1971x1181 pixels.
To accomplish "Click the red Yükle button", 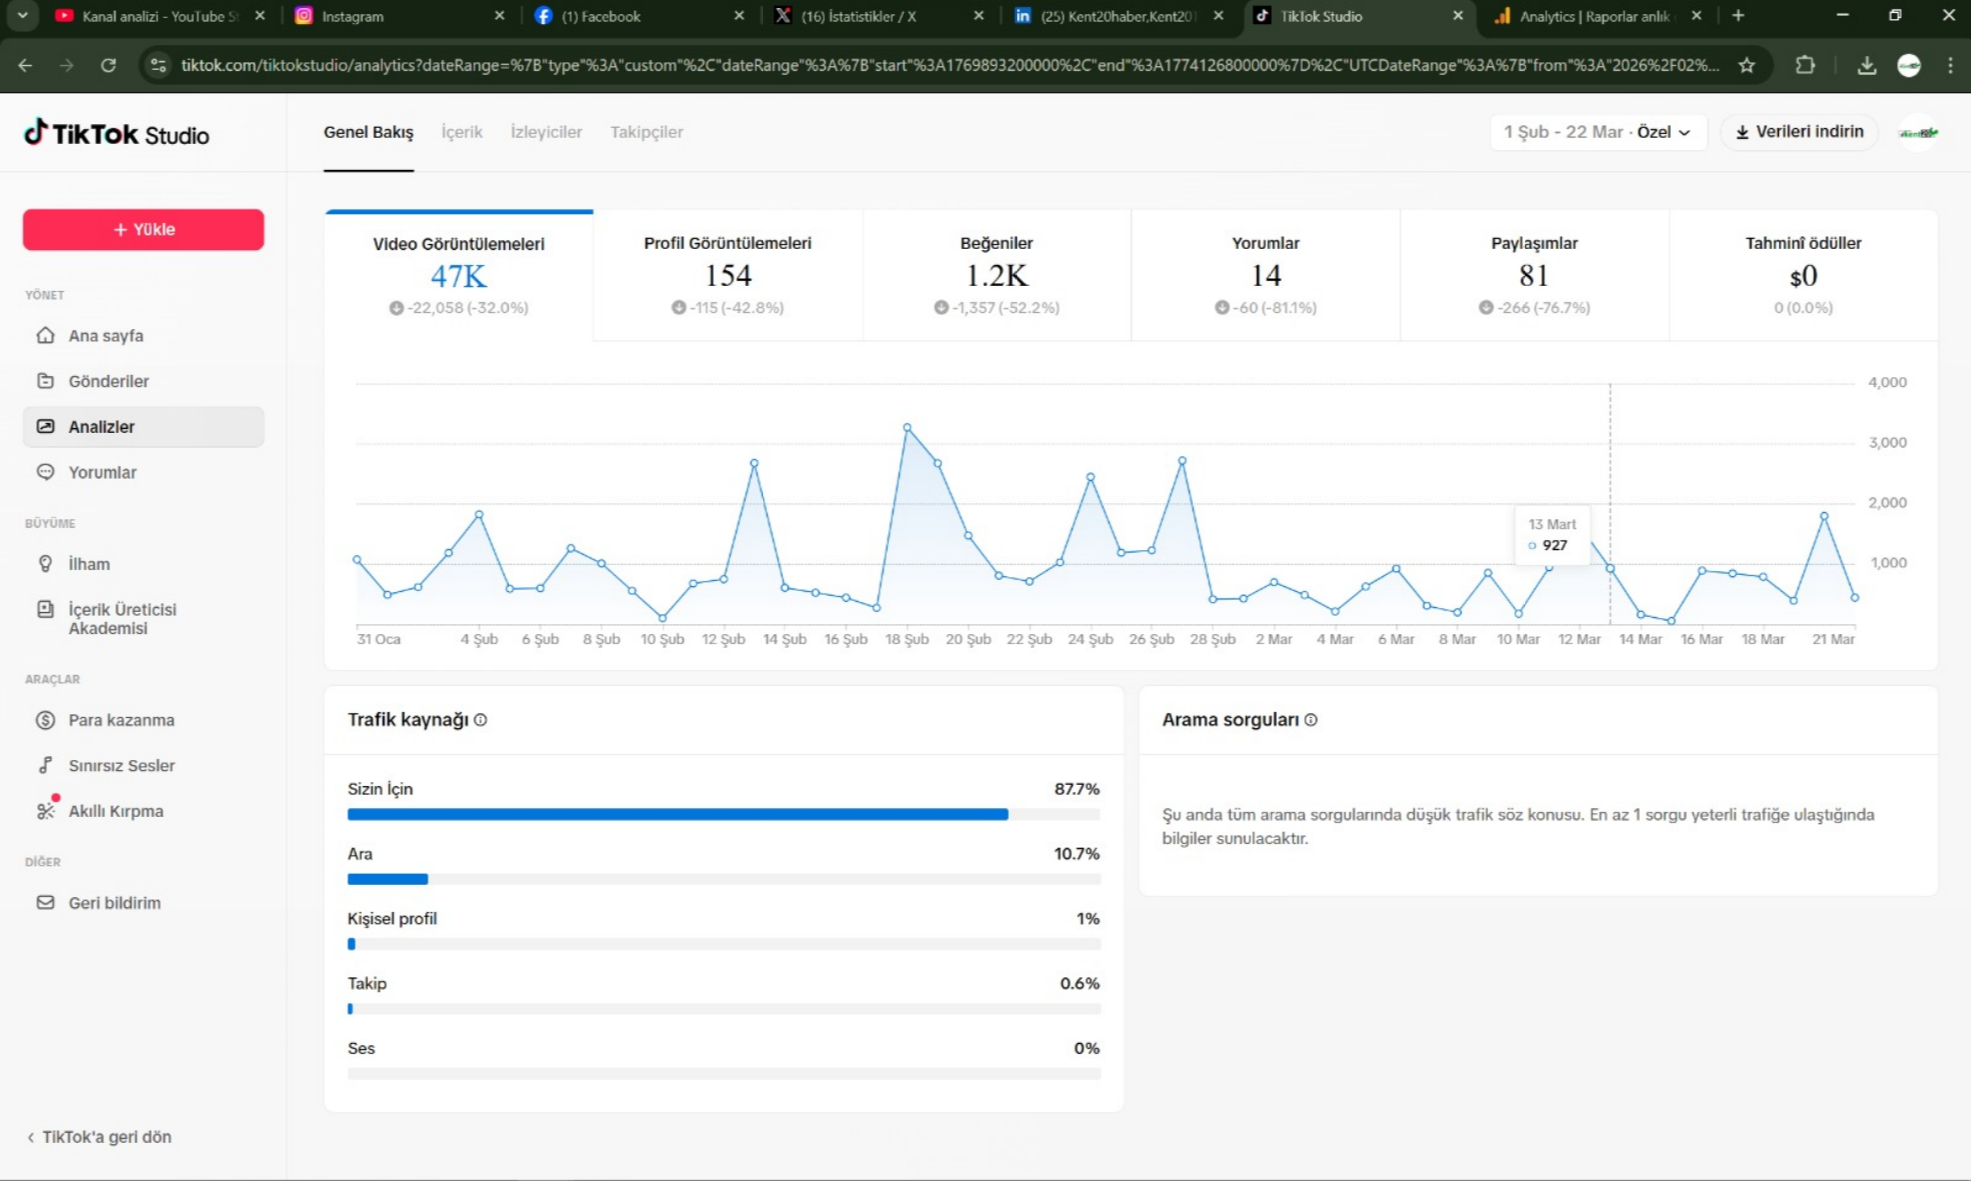I will click(143, 229).
